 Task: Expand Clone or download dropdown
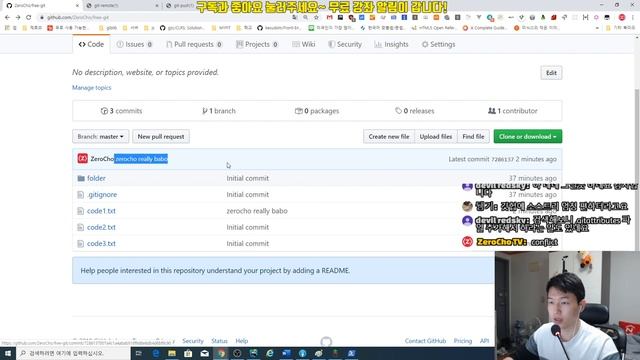(x=527, y=136)
